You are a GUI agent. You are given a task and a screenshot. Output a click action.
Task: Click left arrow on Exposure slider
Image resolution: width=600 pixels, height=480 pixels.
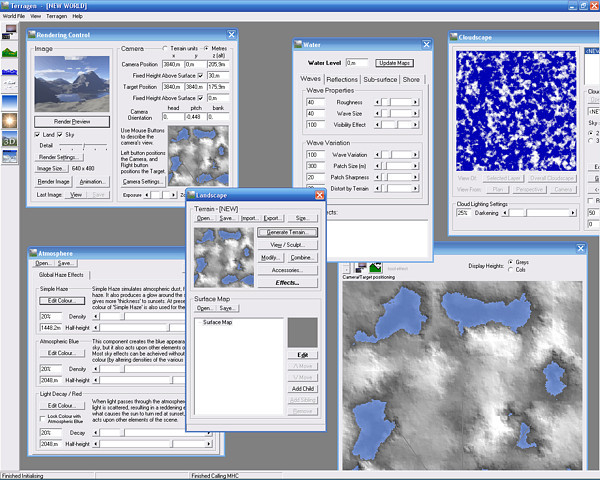click(147, 195)
